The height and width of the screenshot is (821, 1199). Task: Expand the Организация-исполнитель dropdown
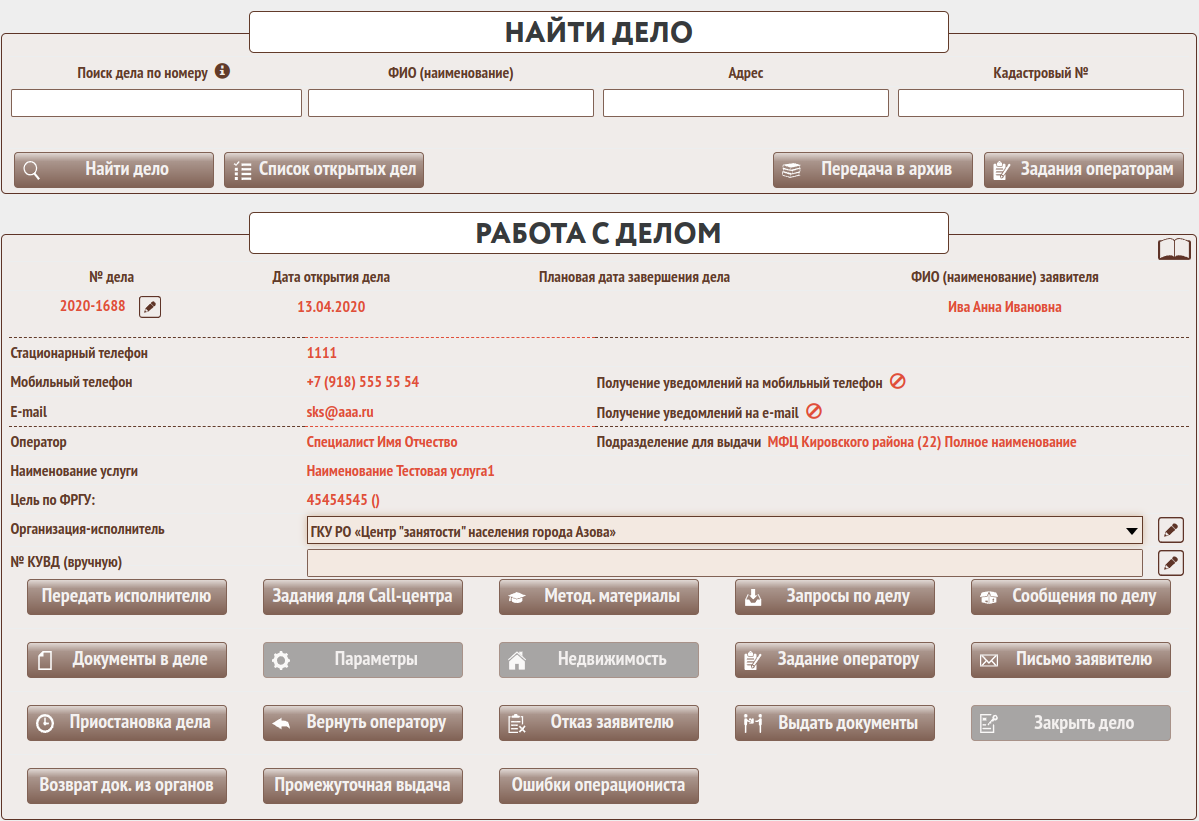pos(1131,531)
